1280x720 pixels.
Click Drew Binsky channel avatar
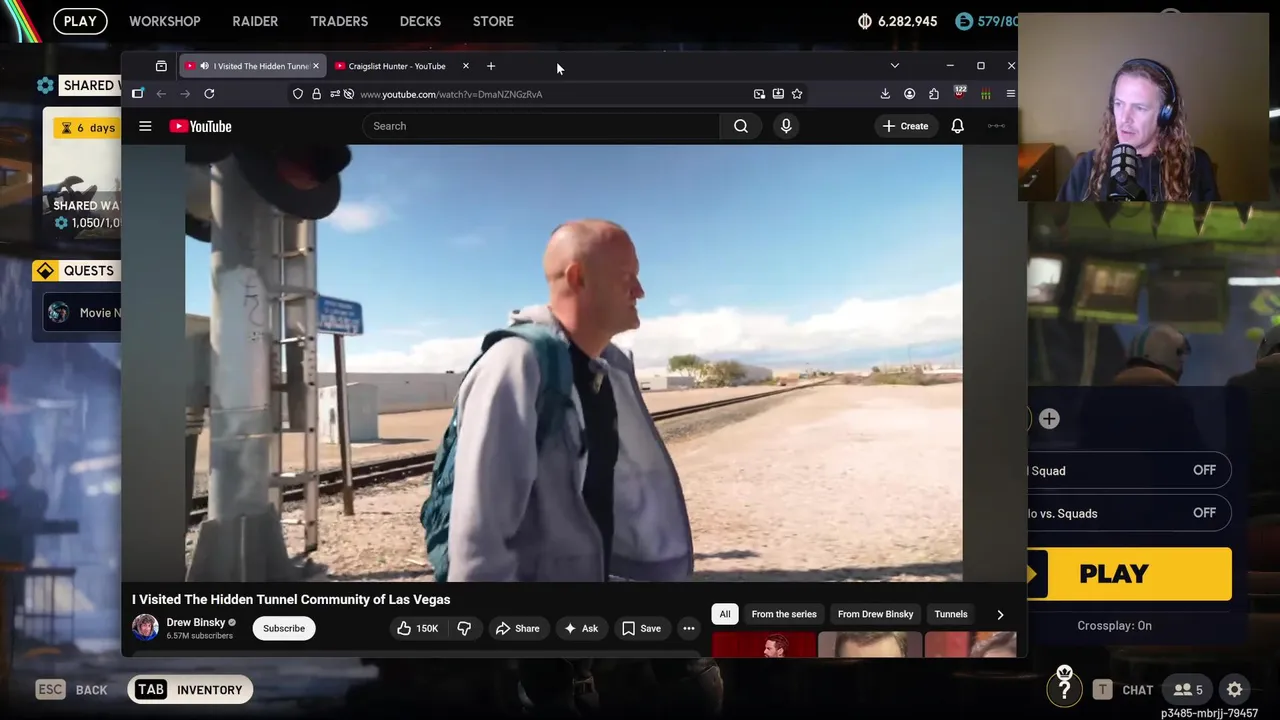click(145, 628)
